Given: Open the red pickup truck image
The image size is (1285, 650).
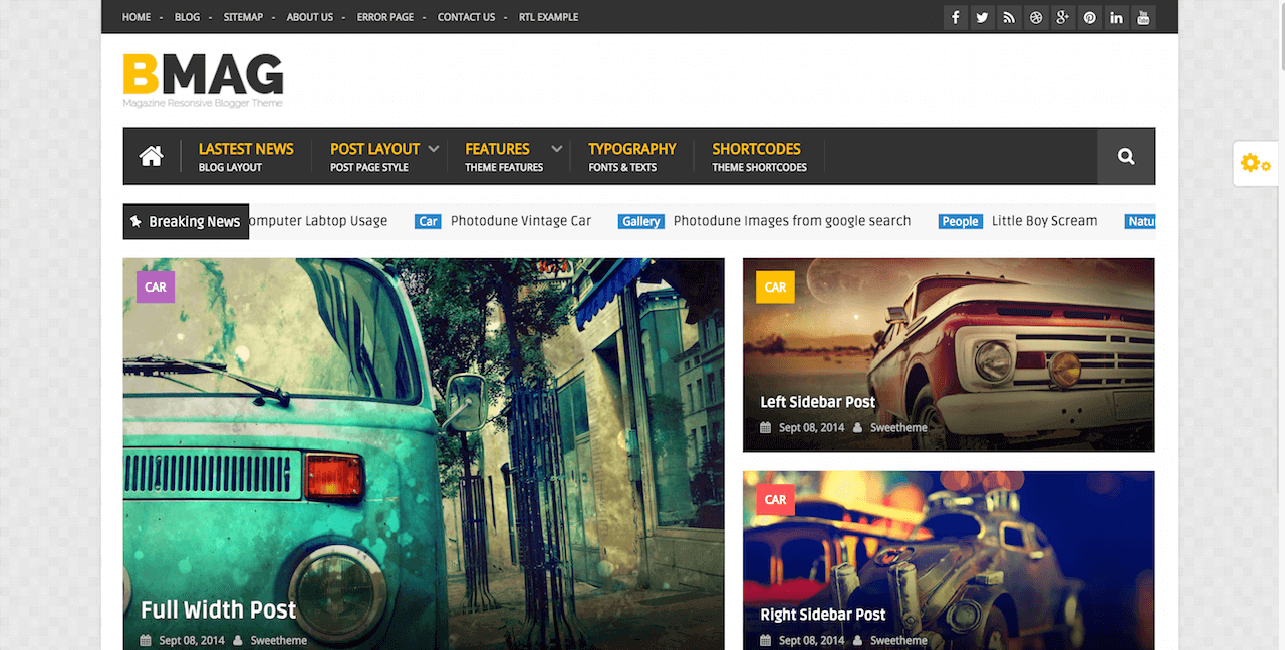Looking at the screenshot, I should (x=948, y=355).
